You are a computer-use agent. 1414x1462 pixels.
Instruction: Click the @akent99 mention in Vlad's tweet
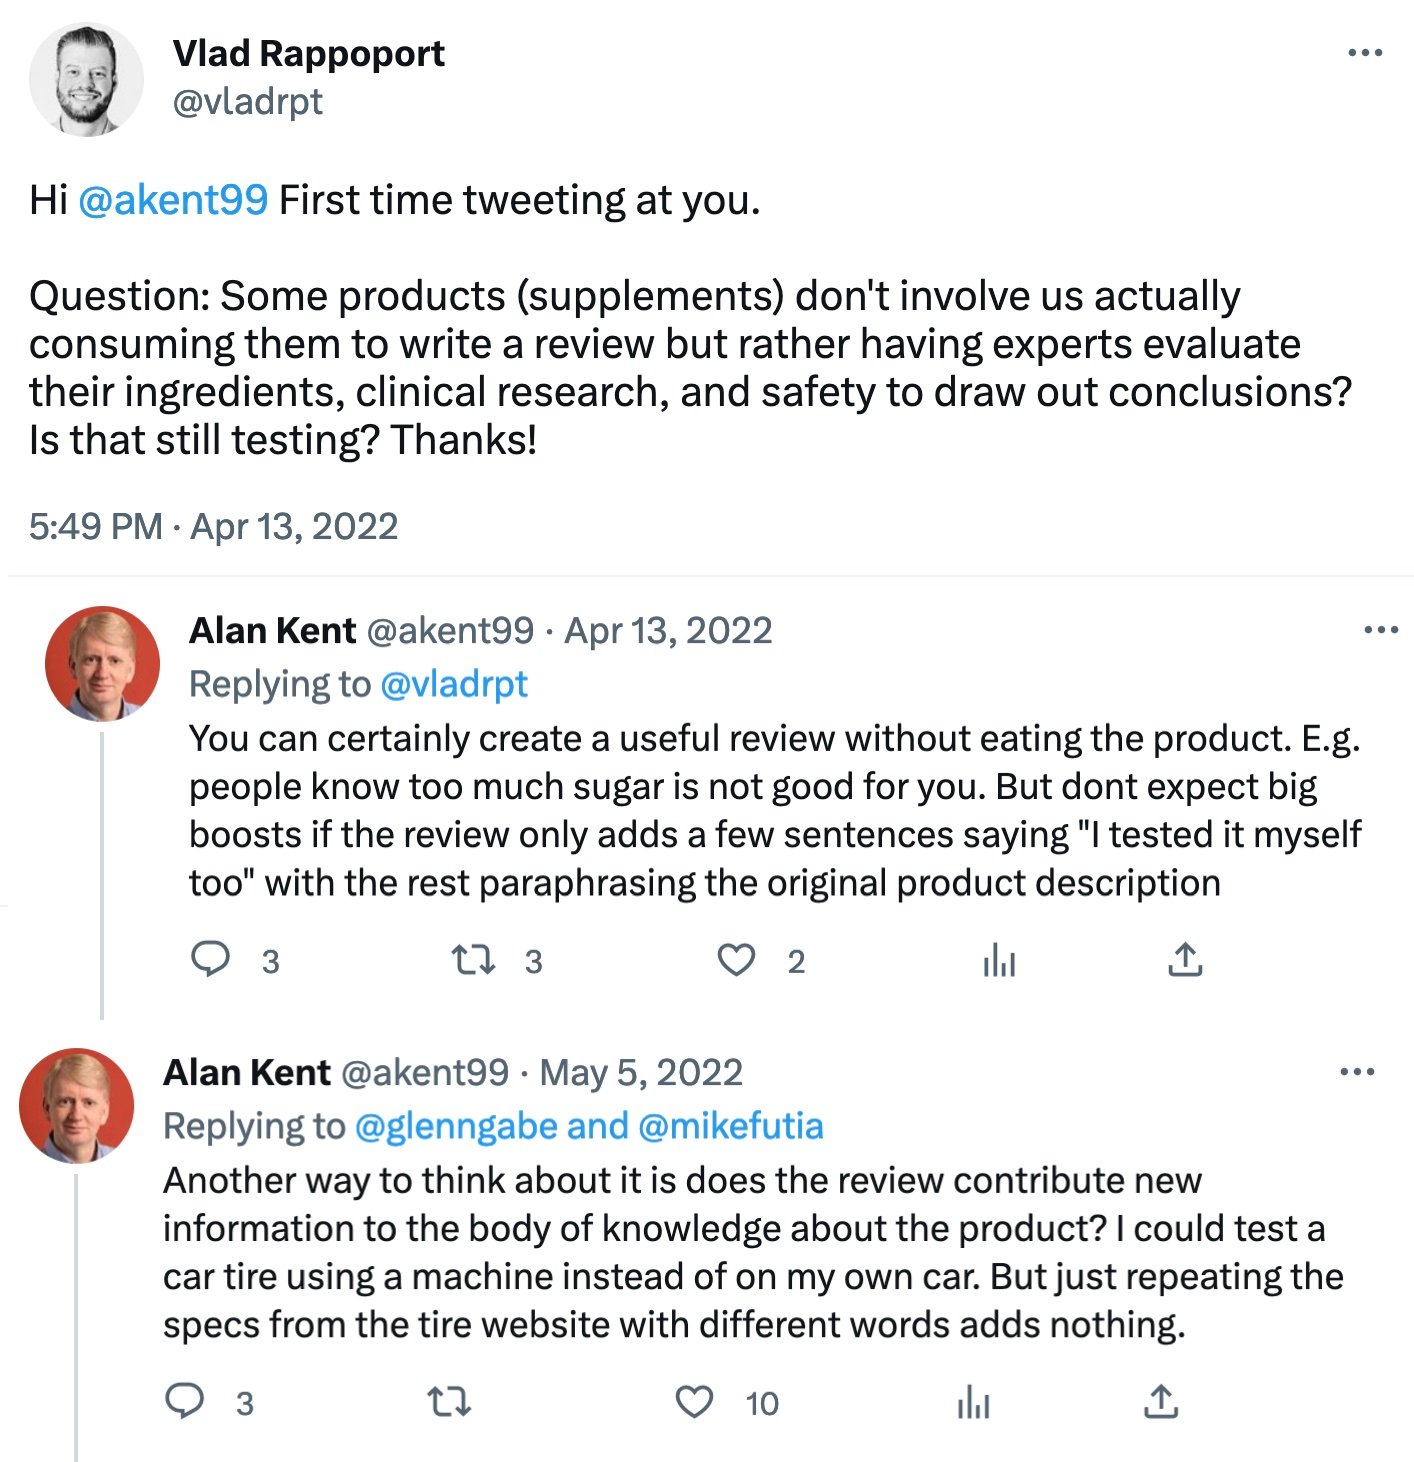click(x=173, y=200)
